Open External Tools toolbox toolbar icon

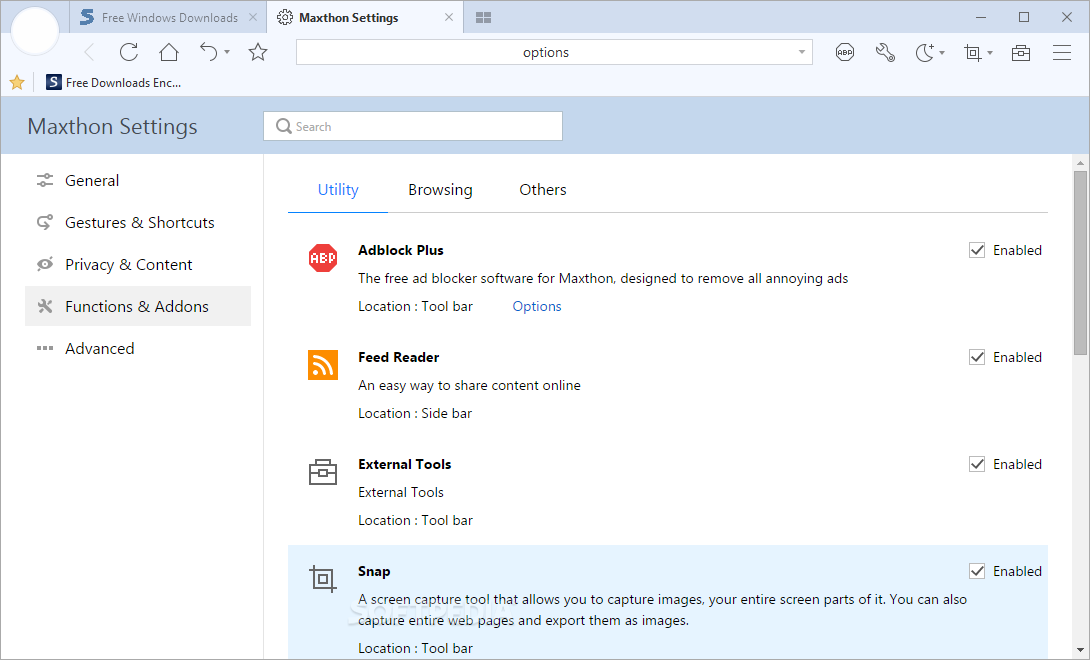click(x=1020, y=52)
